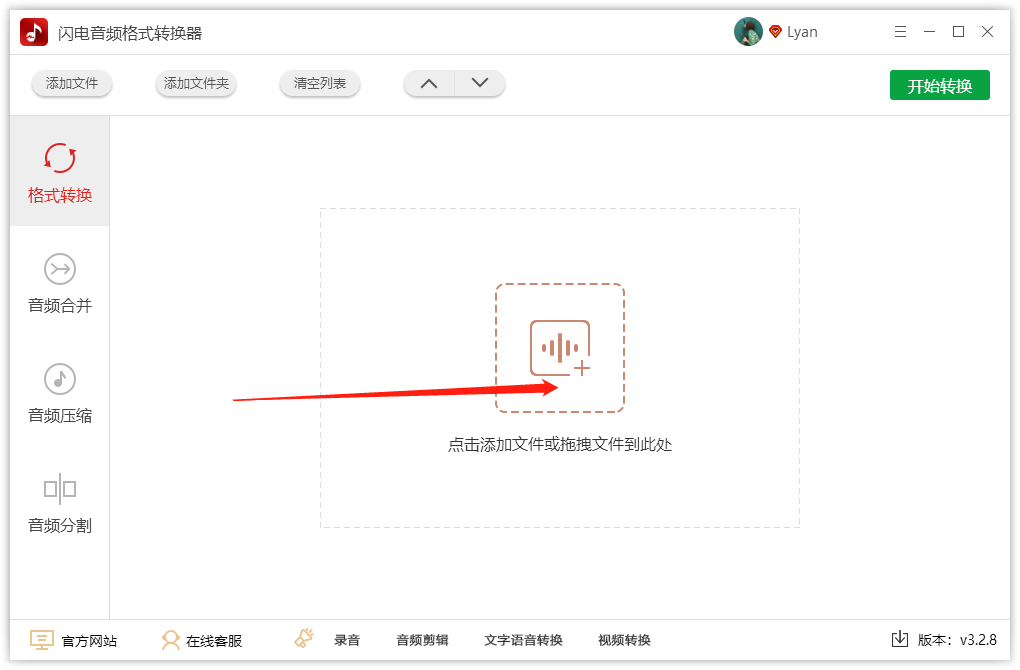Image resolution: width=1020 pixels, height=670 pixels.
Task: Click the upward chevron to move item up
Action: [x=428, y=84]
